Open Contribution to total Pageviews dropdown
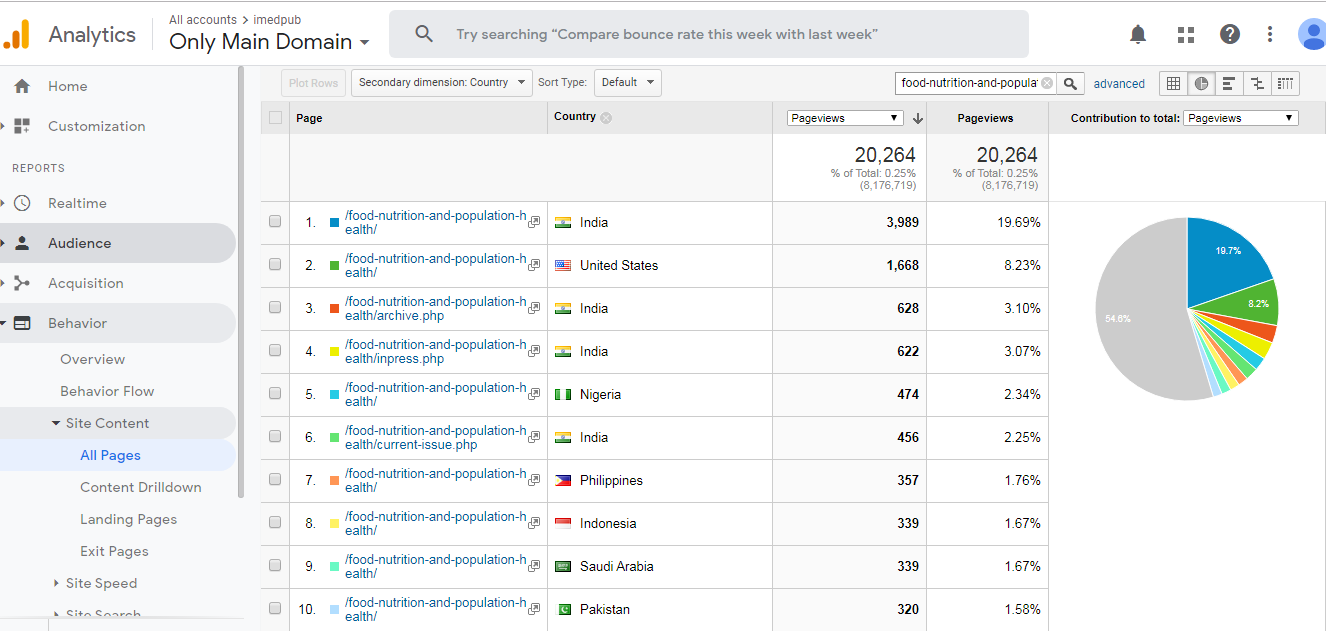The image size is (1326, 631). click(1240, 118)
